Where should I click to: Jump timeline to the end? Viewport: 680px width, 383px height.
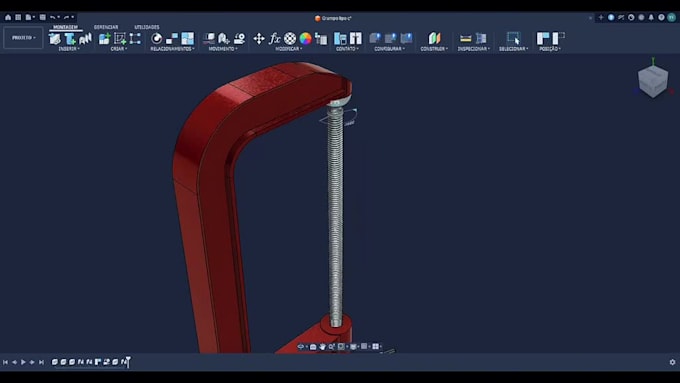pos(42,362)
